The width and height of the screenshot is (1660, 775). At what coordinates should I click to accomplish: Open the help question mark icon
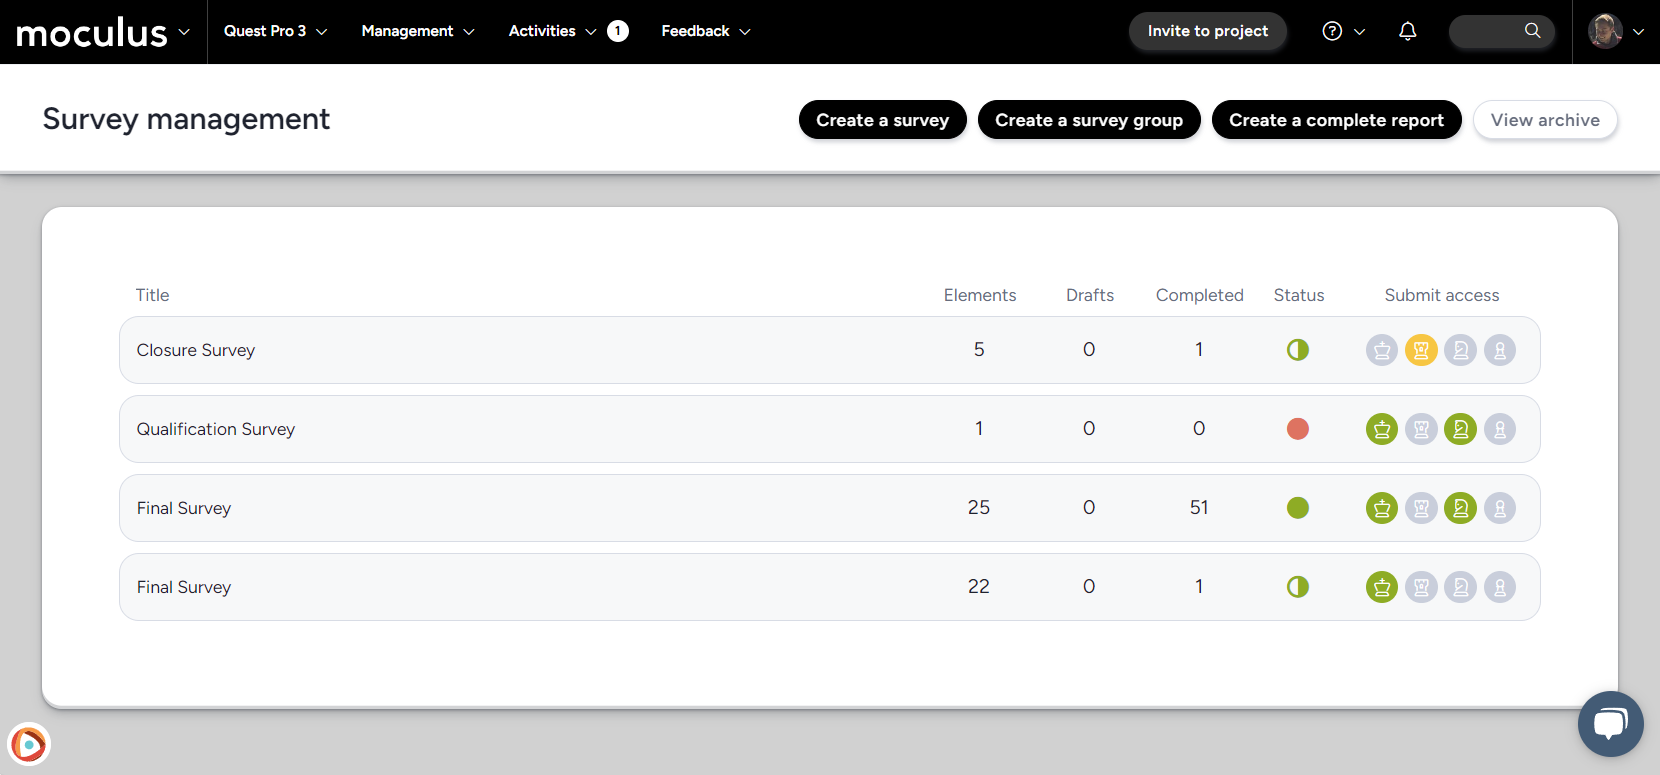pyautogui.click(x=1332, y=31)
